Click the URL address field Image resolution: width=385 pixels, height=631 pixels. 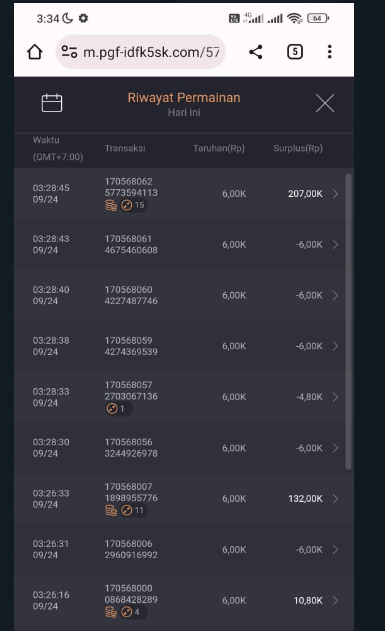click(x=140, y=52)
